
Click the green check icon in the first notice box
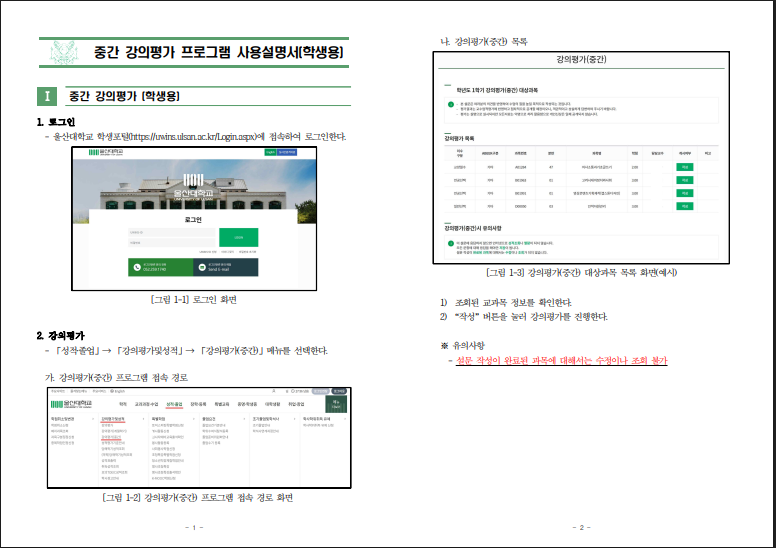coord(450,104)
